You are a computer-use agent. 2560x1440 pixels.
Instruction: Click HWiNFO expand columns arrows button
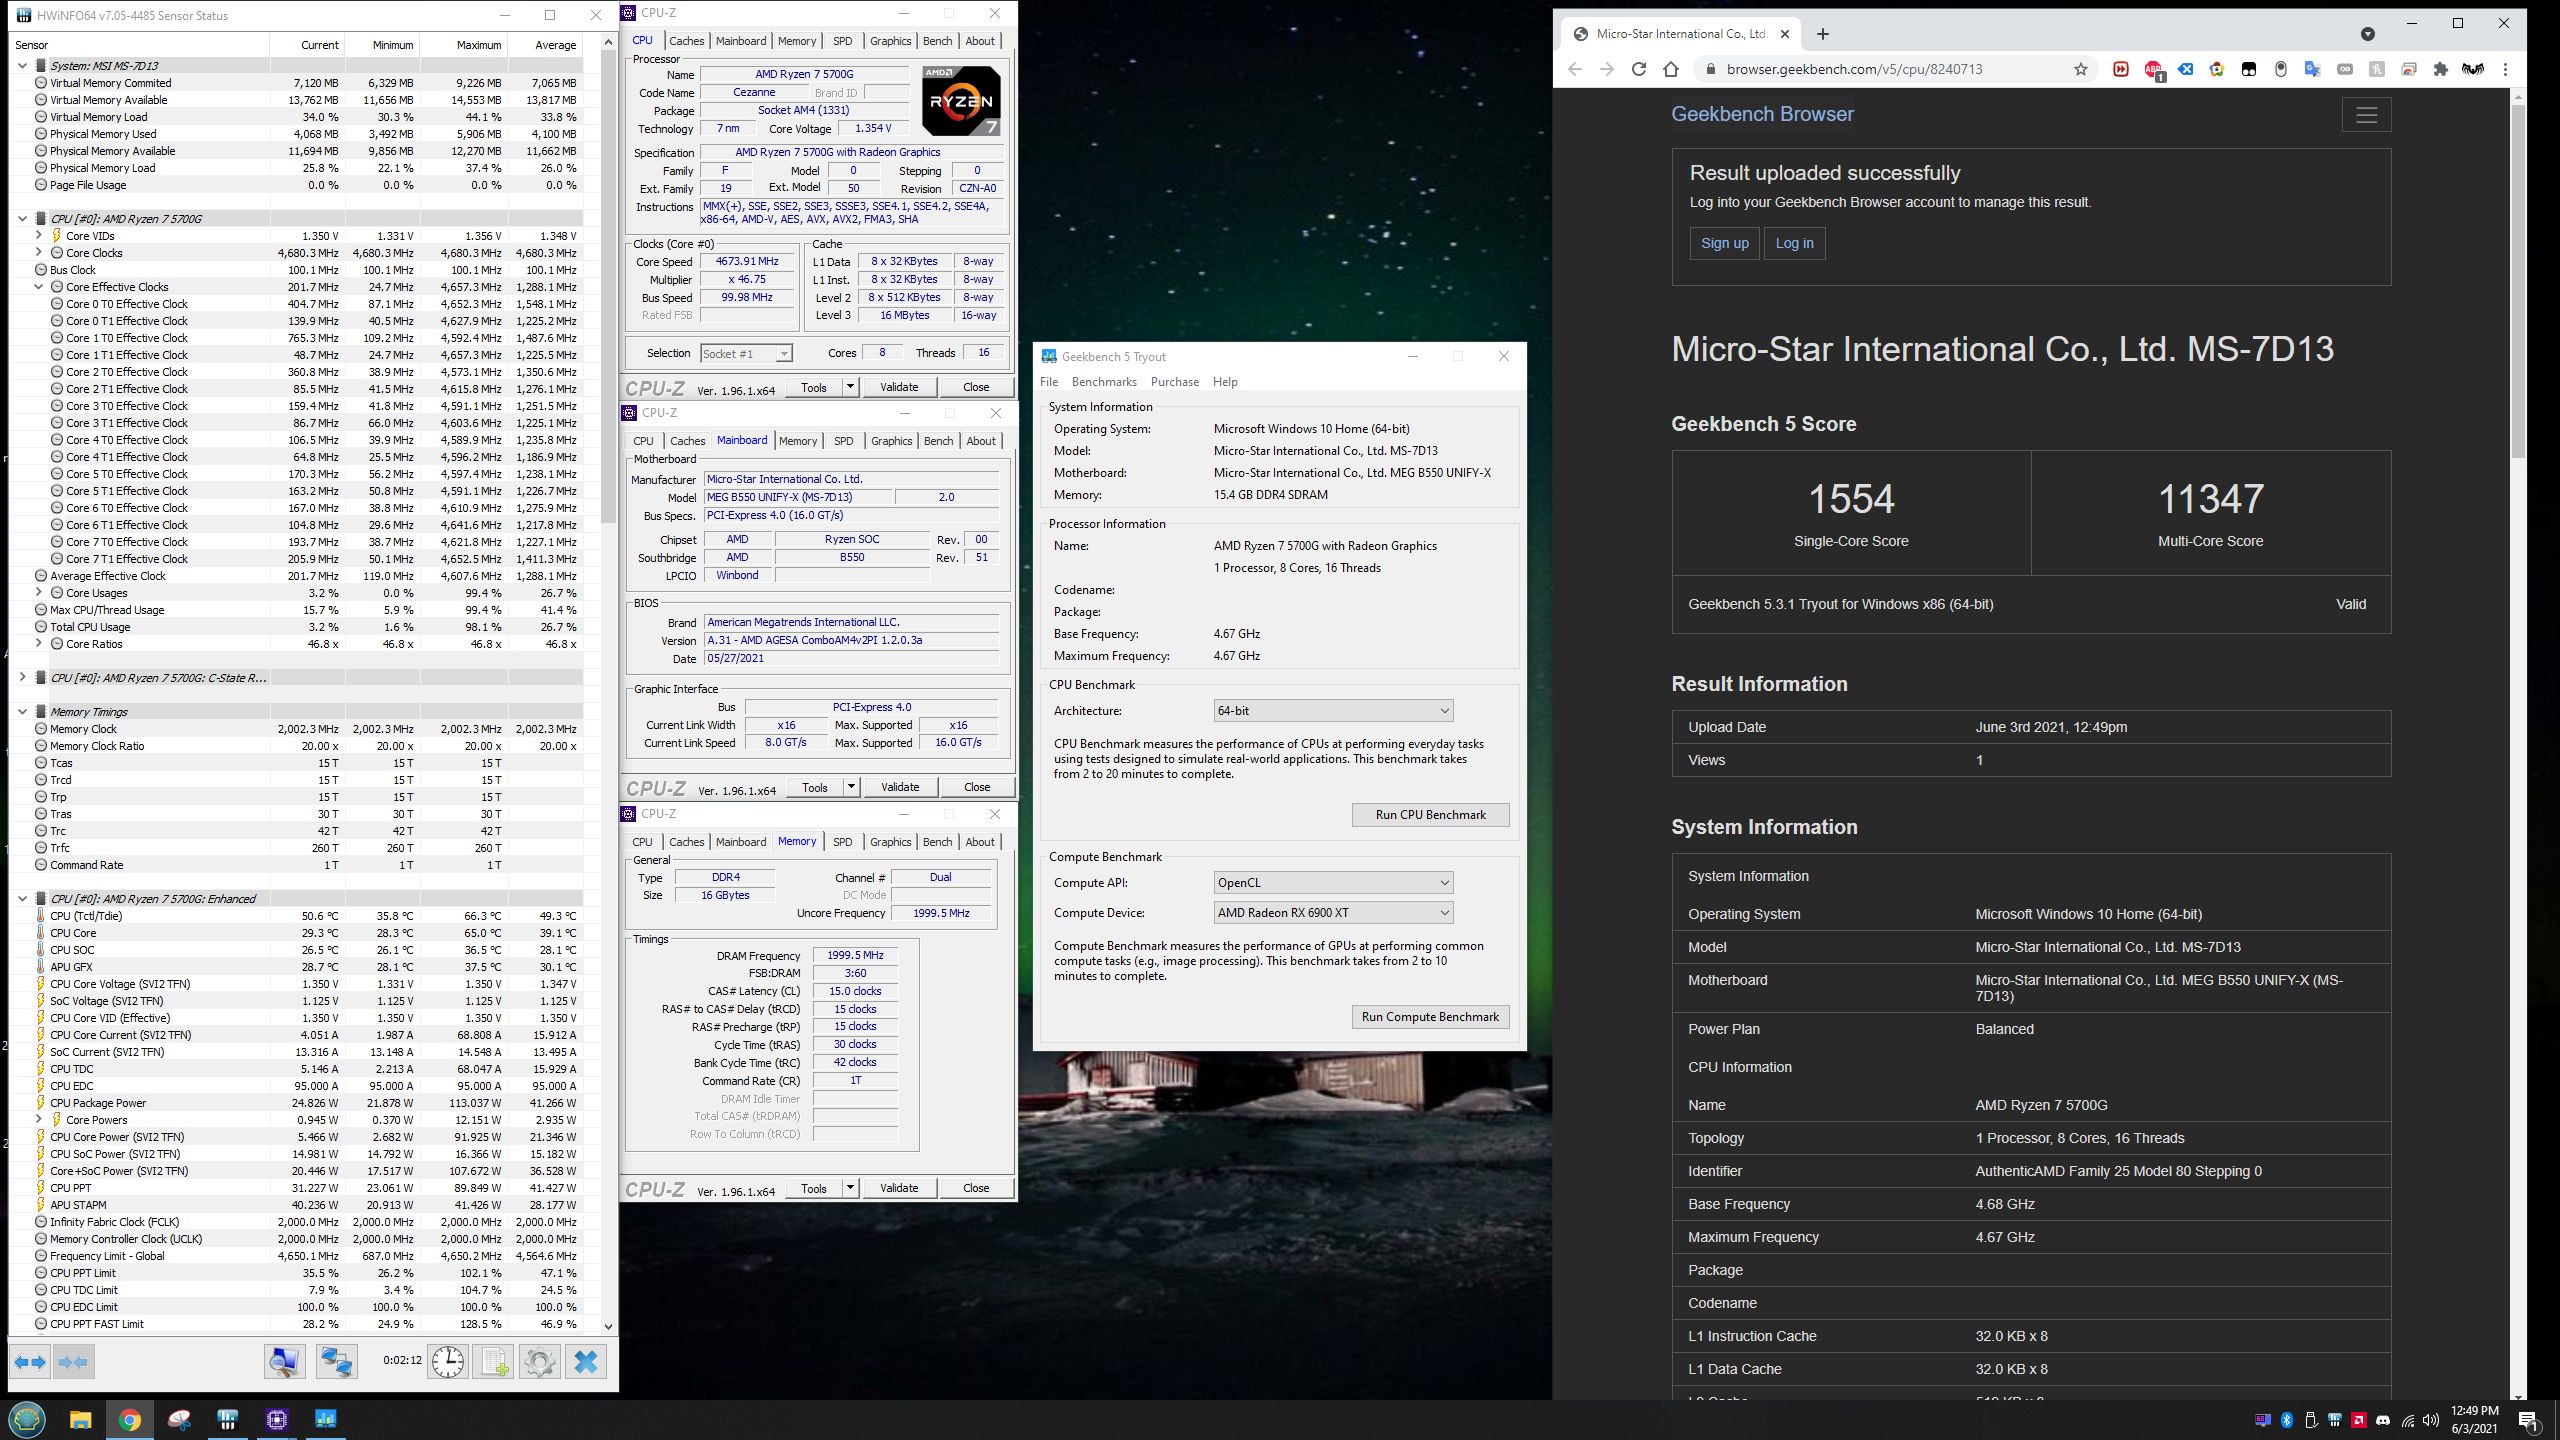pos(29,1362)
